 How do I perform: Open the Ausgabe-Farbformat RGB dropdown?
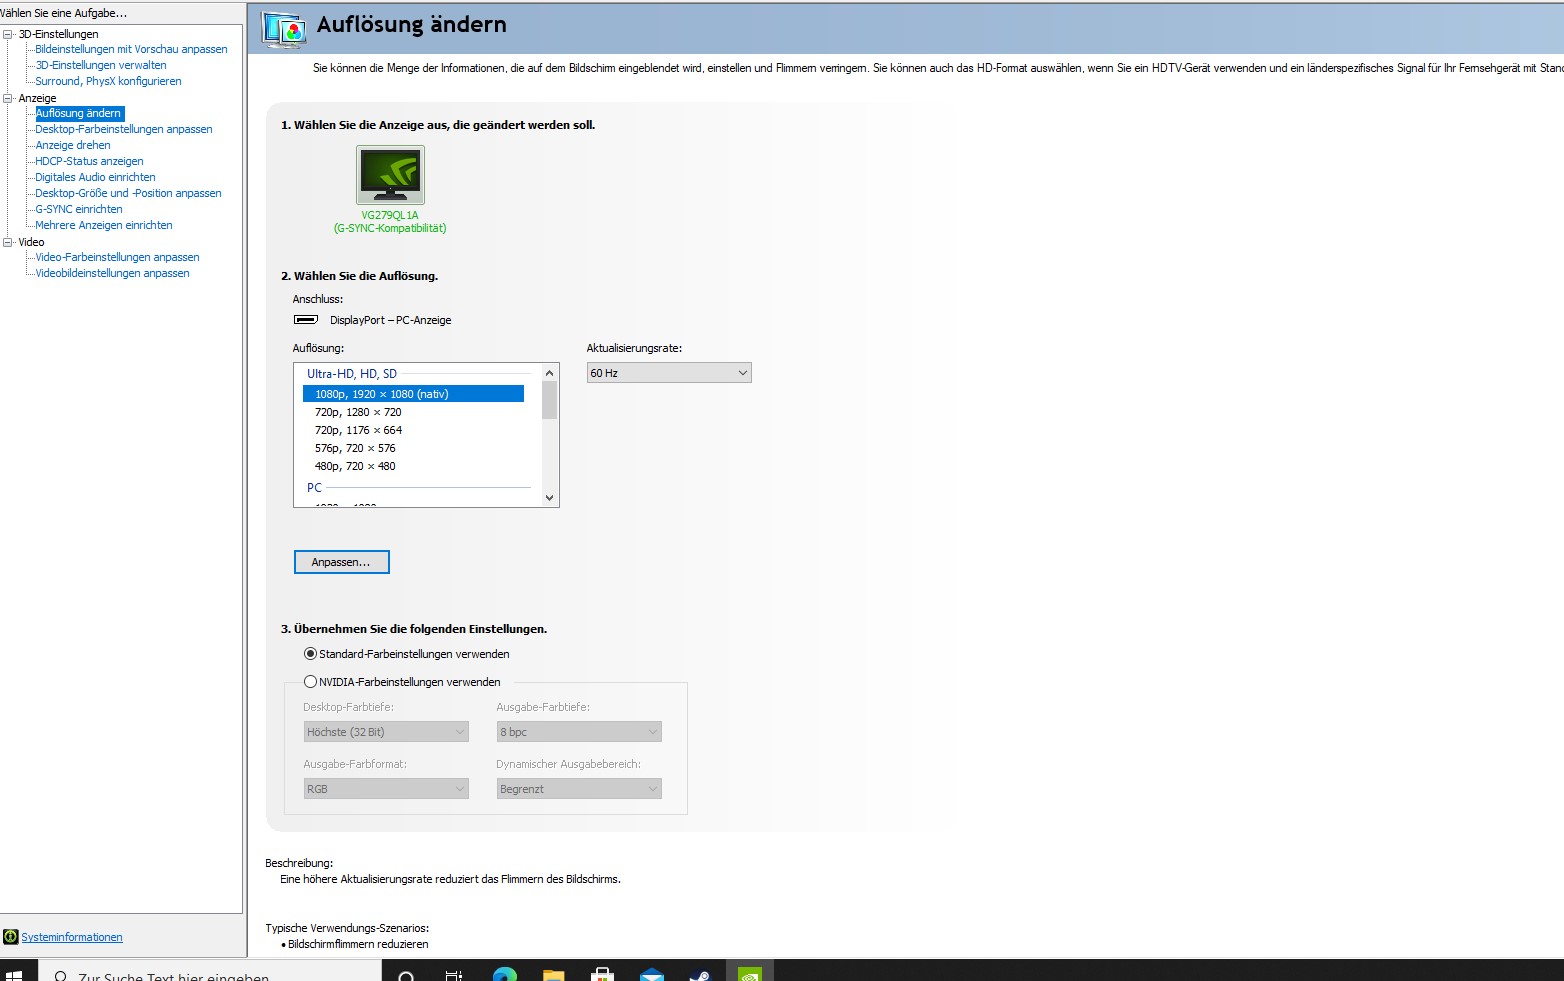pos(386,789)
